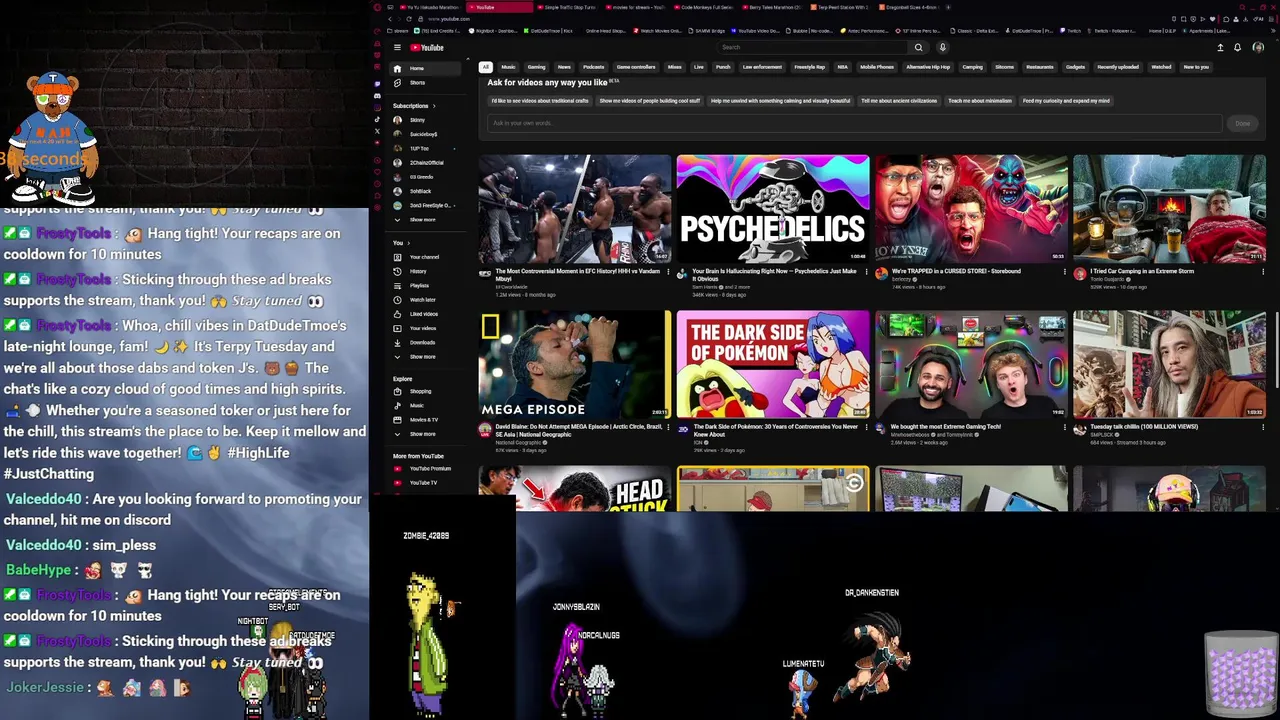The image size is (1280, 720).
Task: Select the All filter chip
Action: [486, 67]
